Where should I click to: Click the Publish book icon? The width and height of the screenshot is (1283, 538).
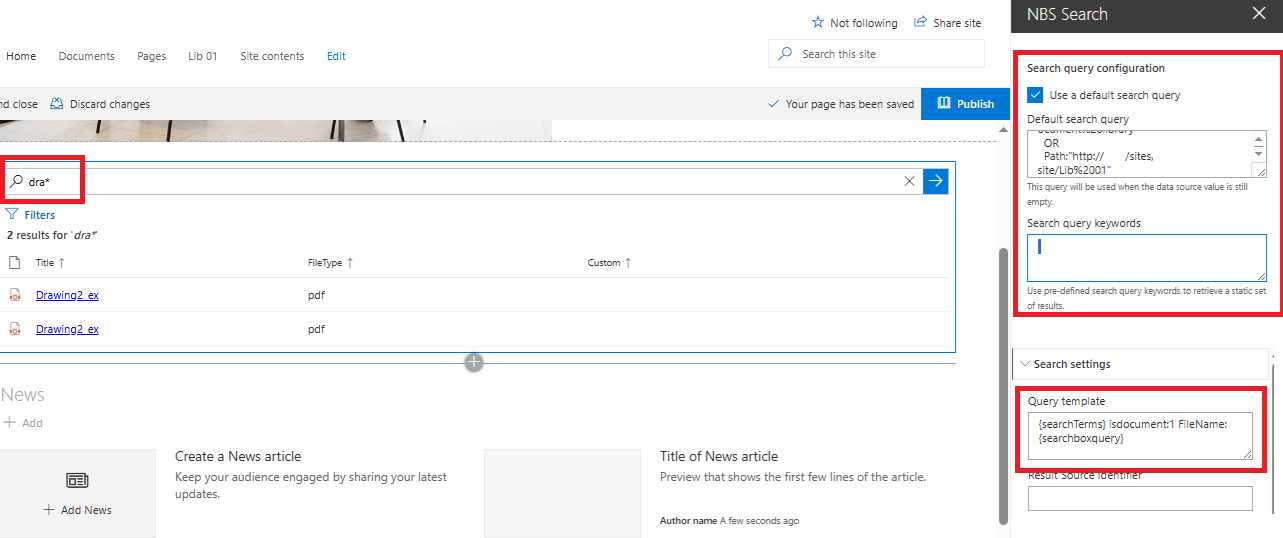click(943, 103)
